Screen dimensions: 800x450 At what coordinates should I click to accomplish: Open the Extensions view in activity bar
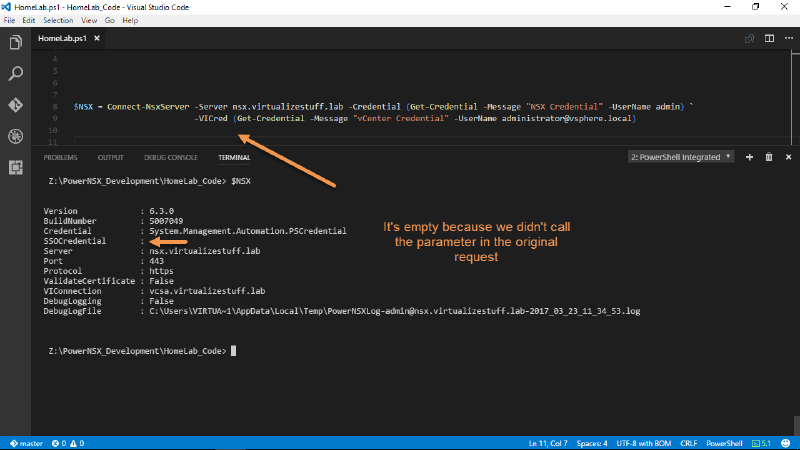click(15, 167)
